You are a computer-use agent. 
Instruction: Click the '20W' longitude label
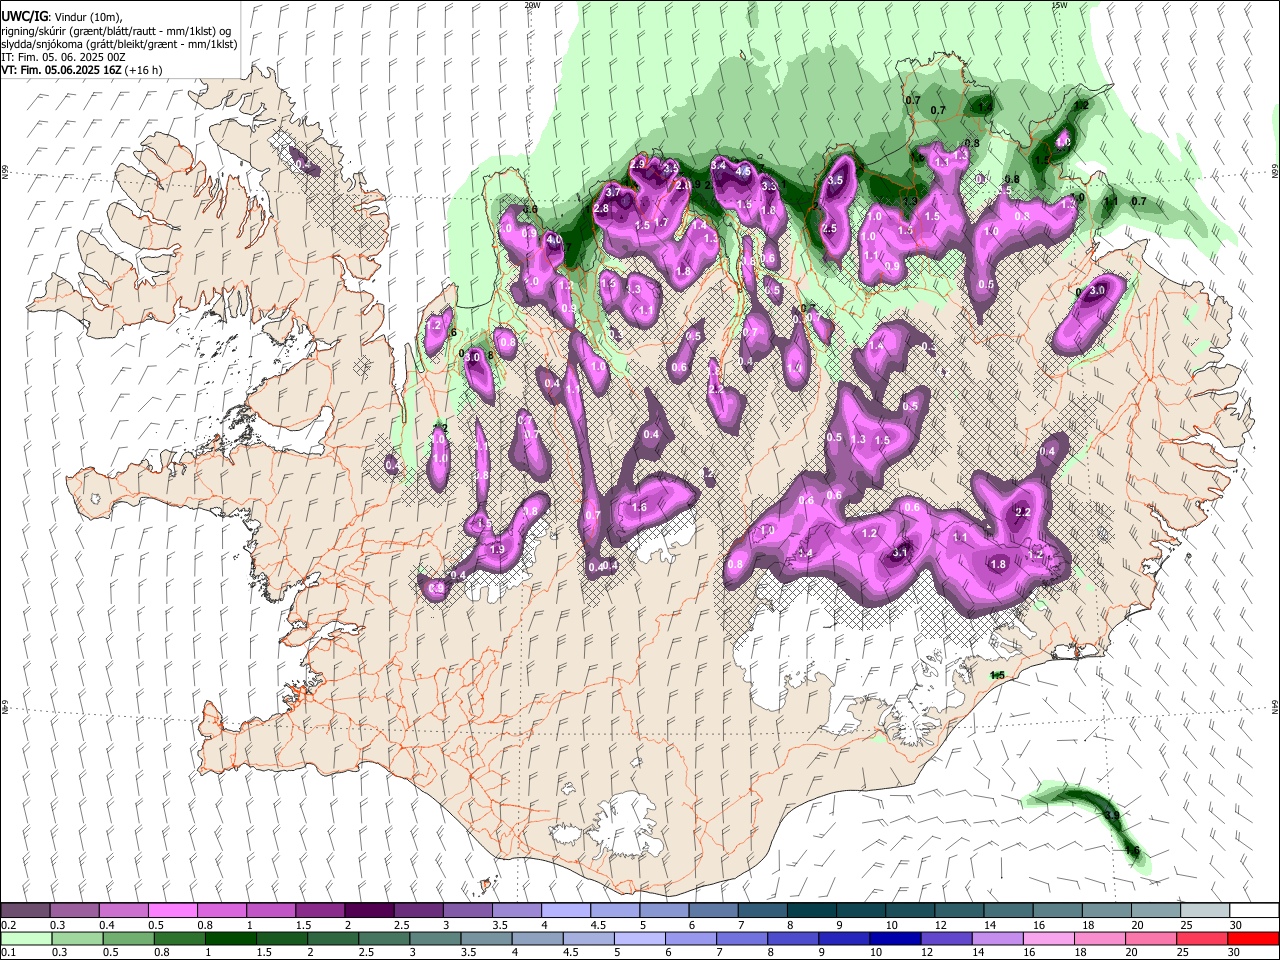[x=532, y=5]
